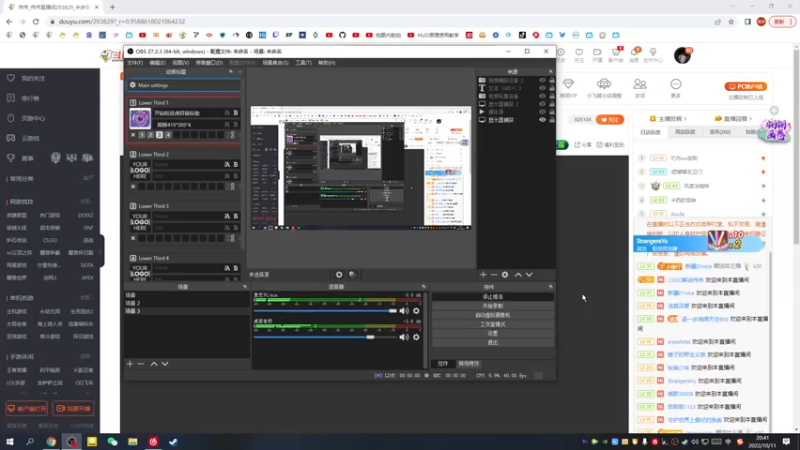Toggle lock on bottom 显示器捕获 source
800x450 pixels.
coord(552,120)
